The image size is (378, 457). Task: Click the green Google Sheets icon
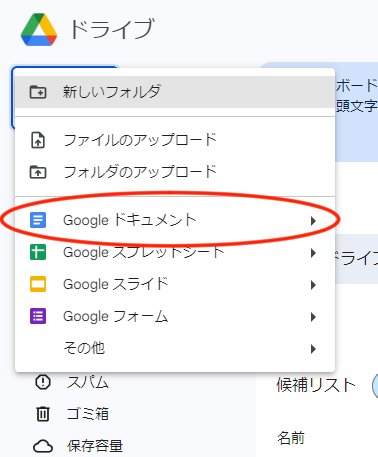(38, 252)
